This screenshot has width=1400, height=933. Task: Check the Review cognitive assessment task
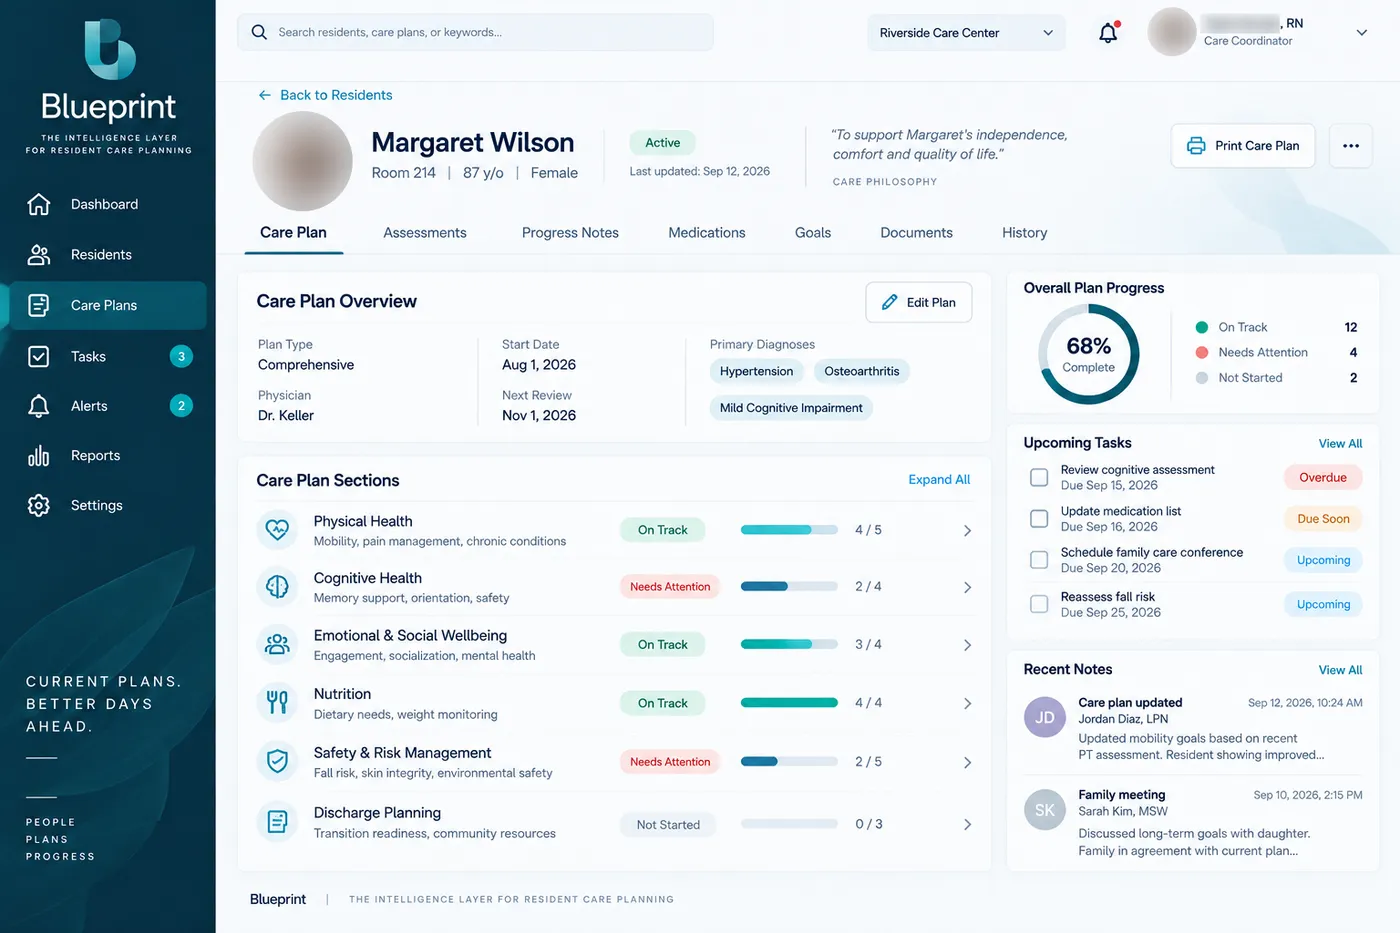(x=1039, y=478)
